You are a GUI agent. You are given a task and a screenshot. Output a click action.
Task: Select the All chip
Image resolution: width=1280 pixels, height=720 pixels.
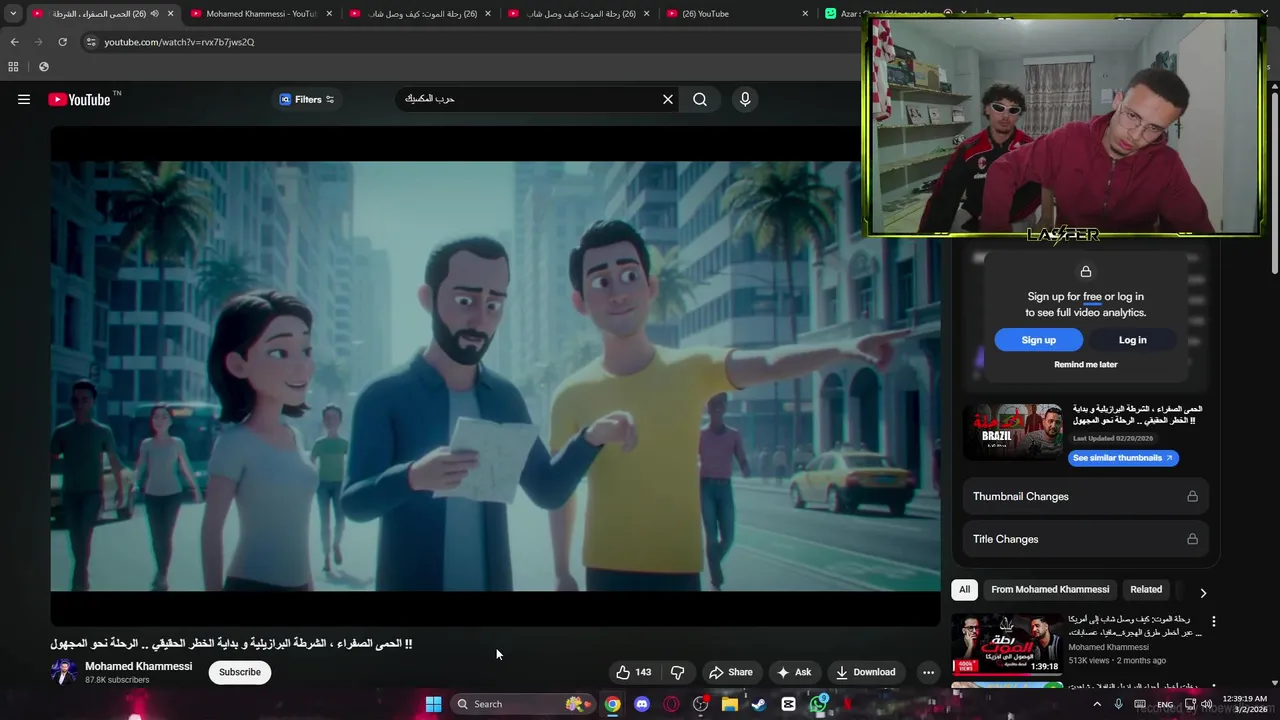[x=964, y=590]
